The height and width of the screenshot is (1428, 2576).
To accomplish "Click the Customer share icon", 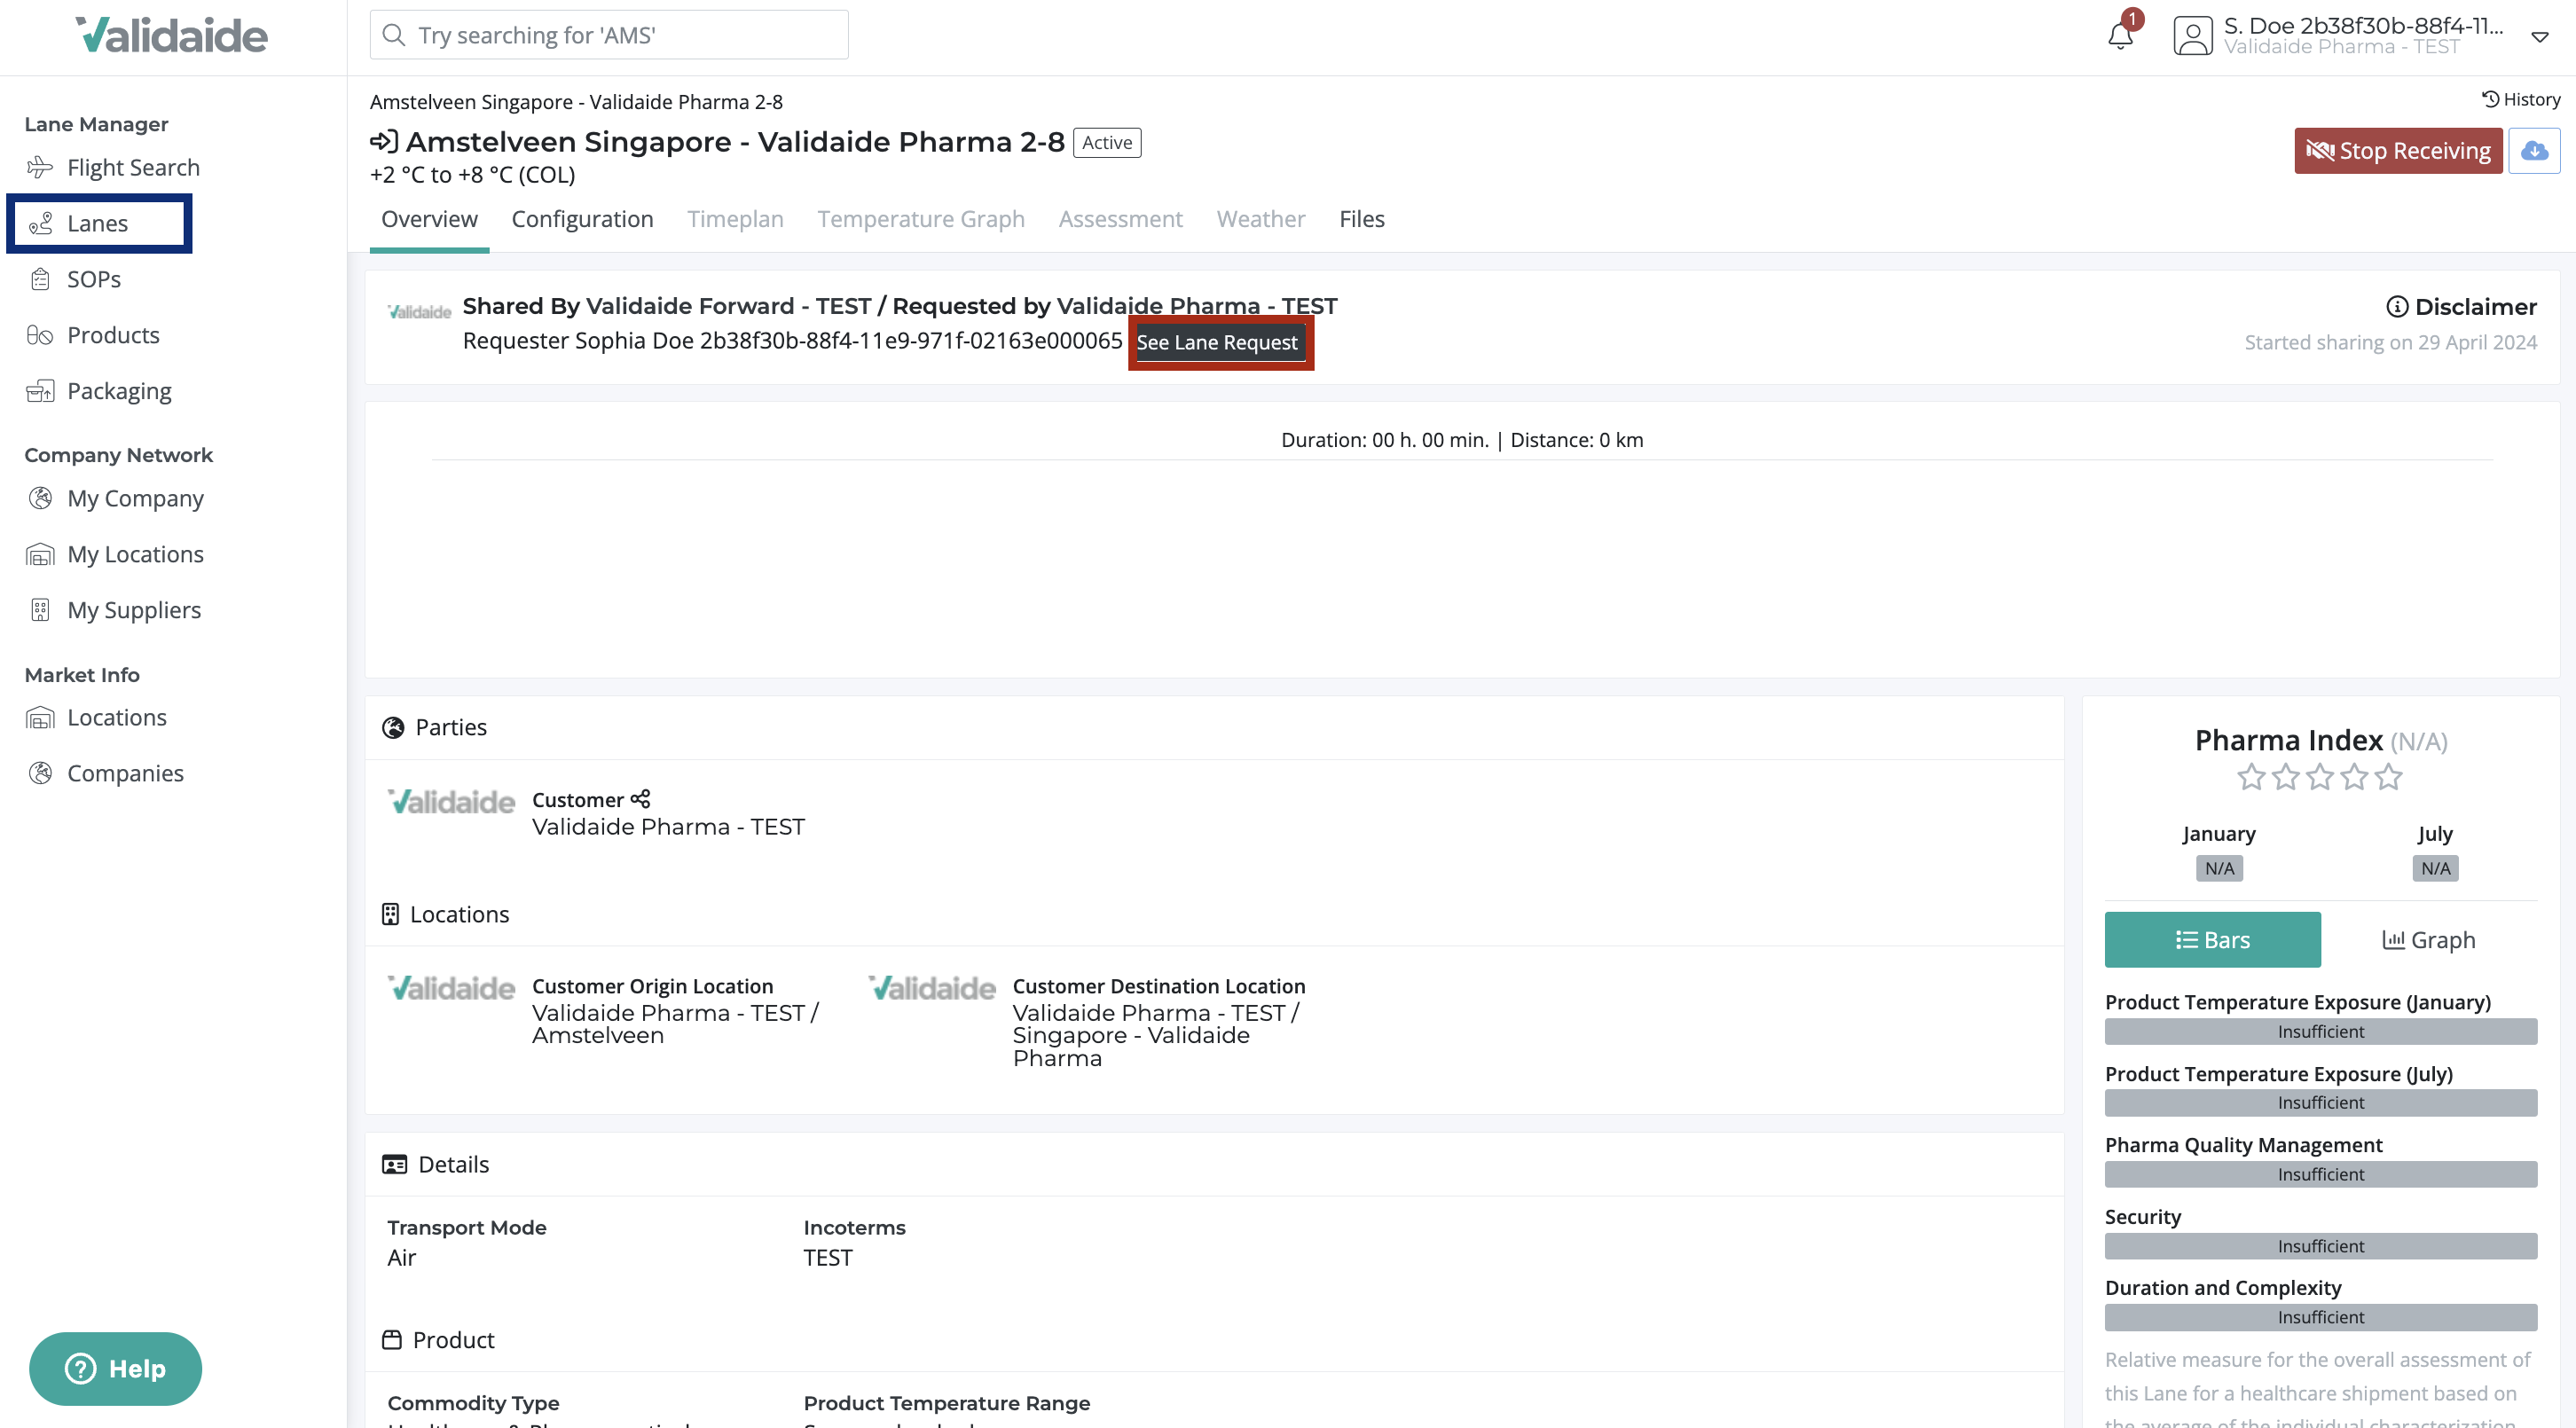I will [641, 799].
